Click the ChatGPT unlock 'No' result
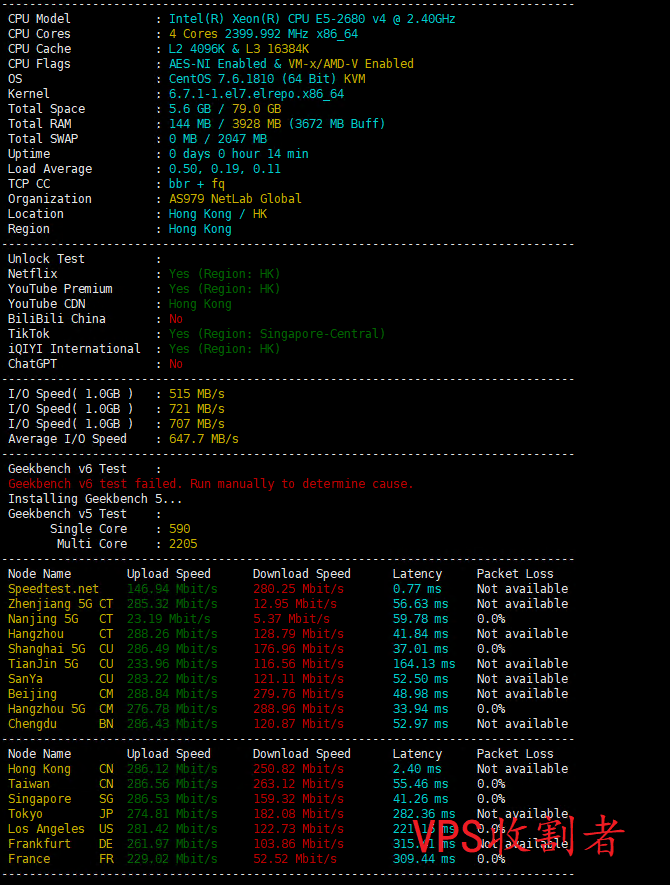Image resolution: width=670 pixels, height=885 pixels. click(x=176, y=364)
